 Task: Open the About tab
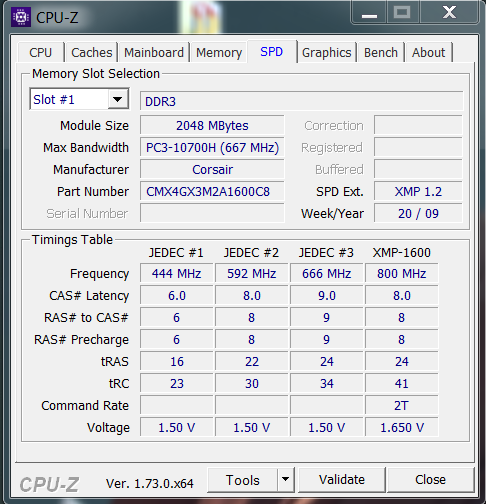[428, 52]
